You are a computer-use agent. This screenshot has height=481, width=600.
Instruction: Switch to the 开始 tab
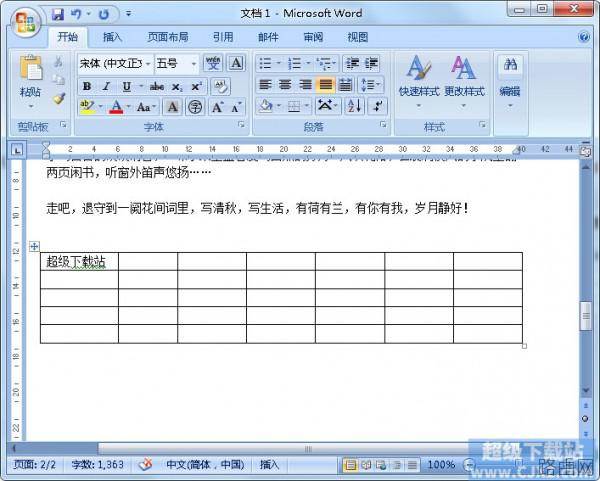pos(68,37)
